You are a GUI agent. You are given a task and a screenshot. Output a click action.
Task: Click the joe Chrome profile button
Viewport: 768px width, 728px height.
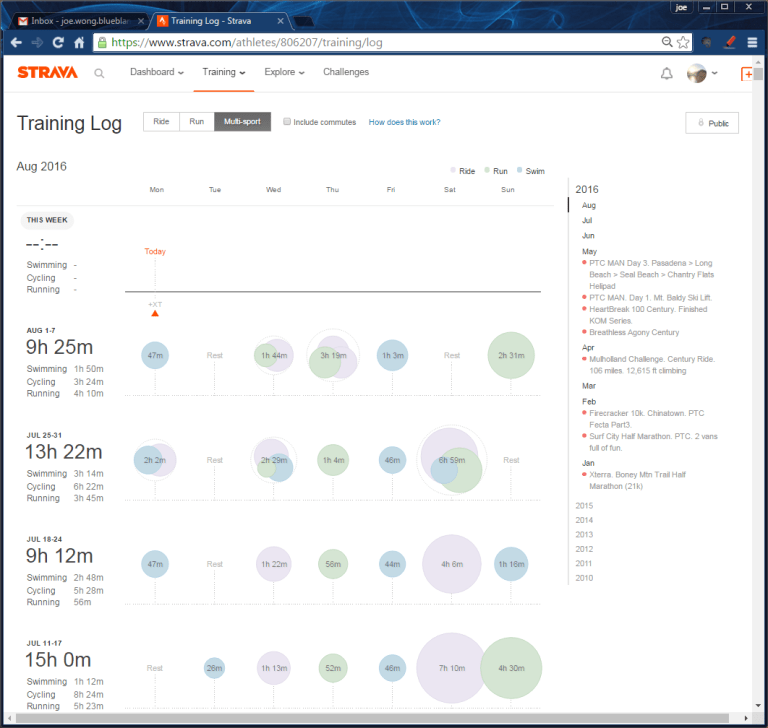(681, 7)
